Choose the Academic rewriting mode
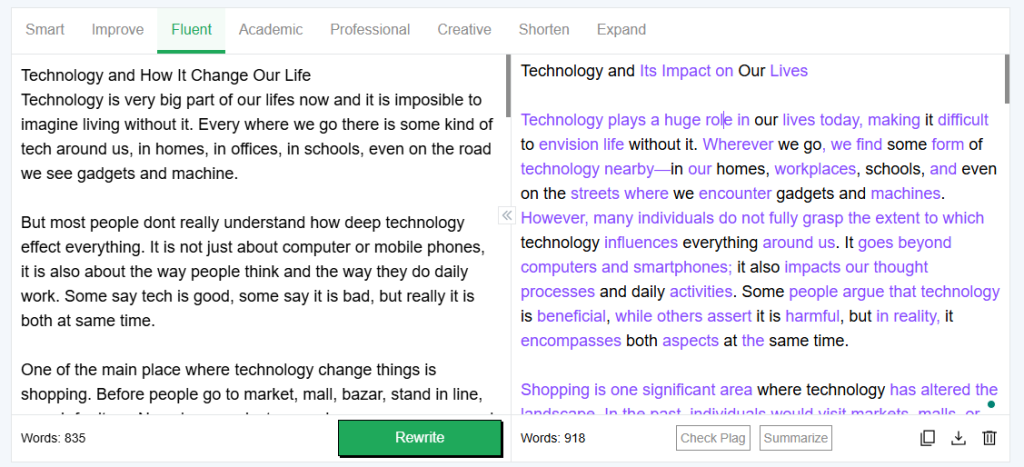The width and height of the screenshot is (1024, 467). tap(271, 29)
